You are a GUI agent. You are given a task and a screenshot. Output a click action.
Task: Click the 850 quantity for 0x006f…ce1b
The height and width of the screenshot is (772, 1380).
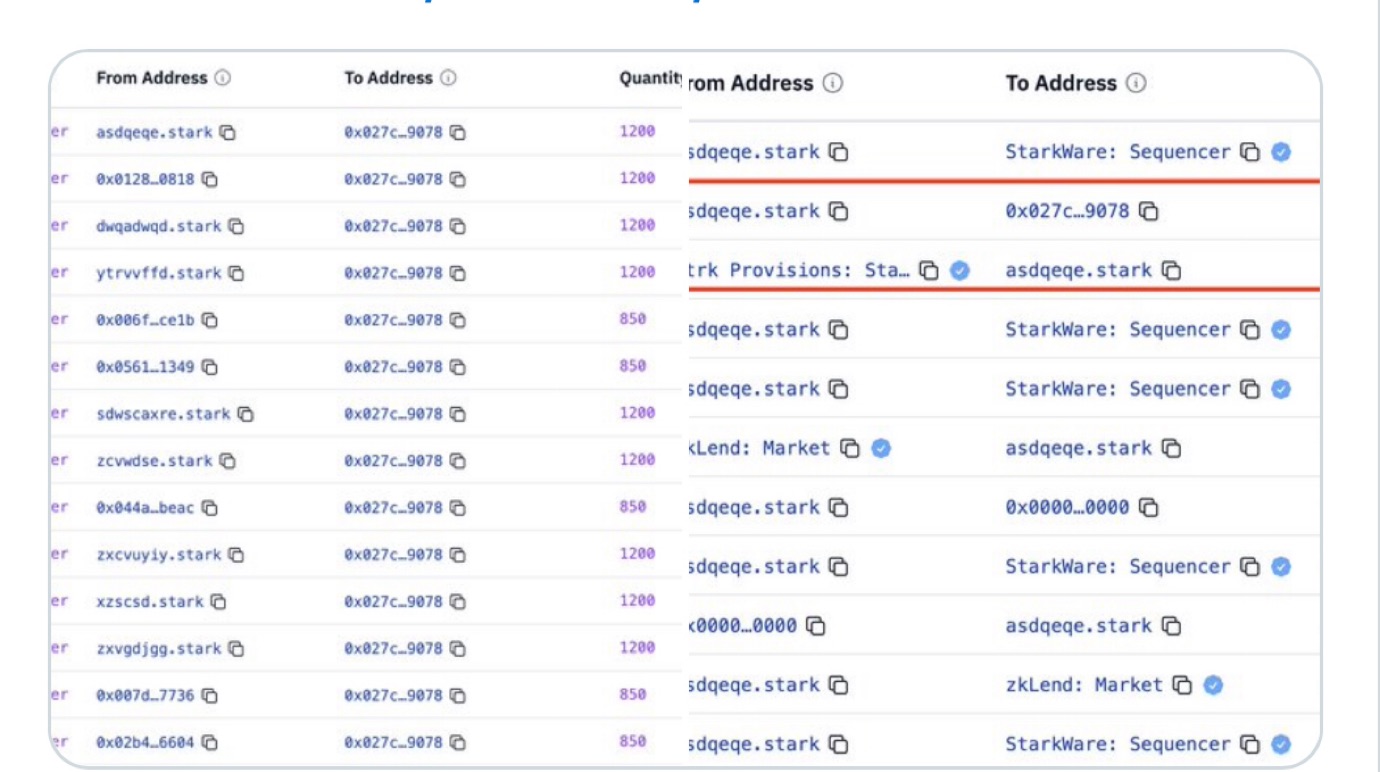tap(632, 319)
